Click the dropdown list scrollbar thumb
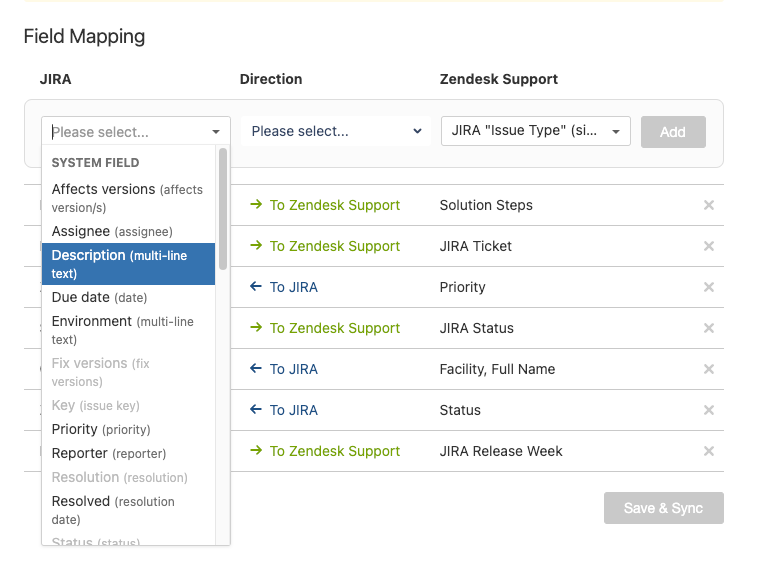783x581 pixels. 223,209
